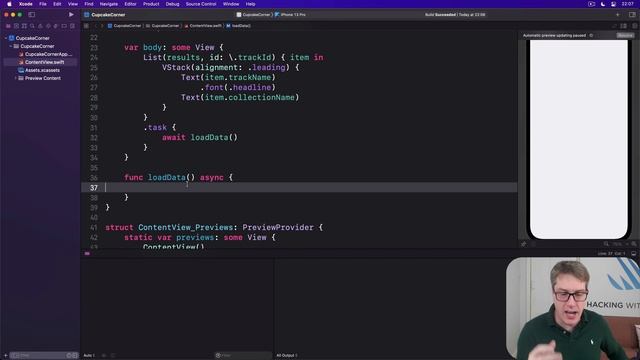
Task: Go back with jump bar arrow
Action: (x=96, y=26)
